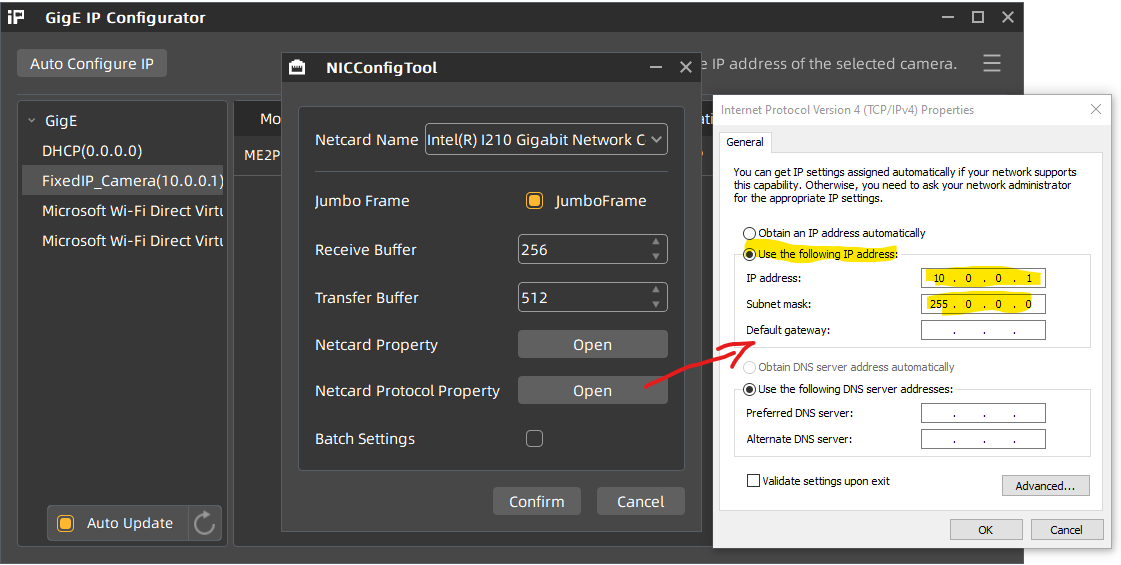Click the NICConfigTool network card icon
The height and width of the screenshot is (565, 1121).
click(297, 68)
